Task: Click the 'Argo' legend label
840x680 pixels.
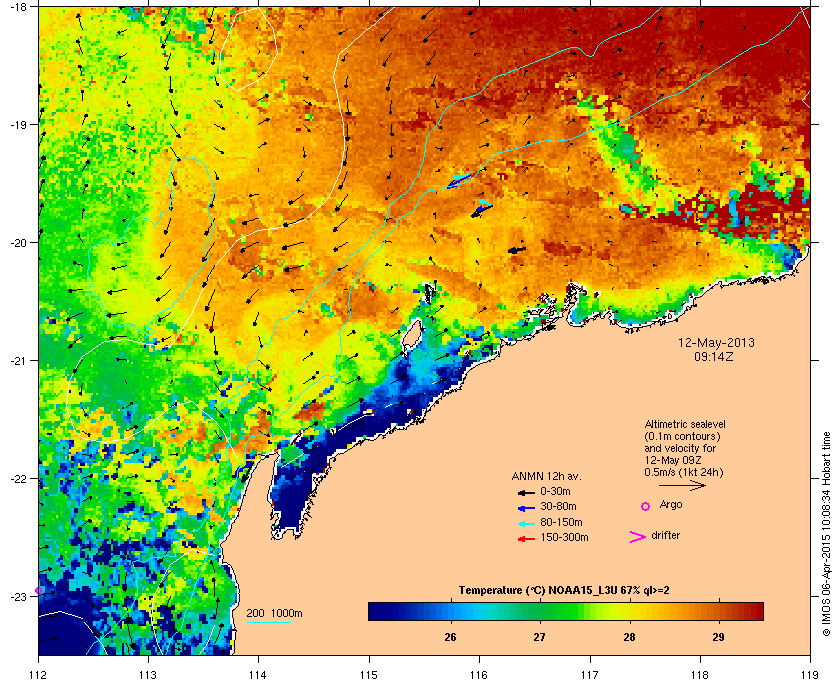Action: tap(671, 504)
